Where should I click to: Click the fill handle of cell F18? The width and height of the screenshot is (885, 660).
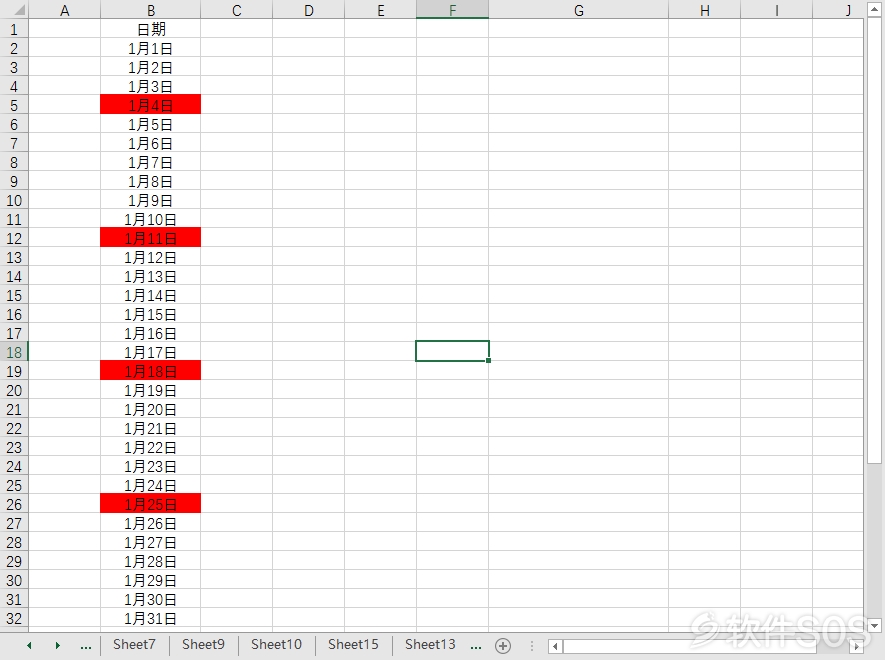pos(488,360)
